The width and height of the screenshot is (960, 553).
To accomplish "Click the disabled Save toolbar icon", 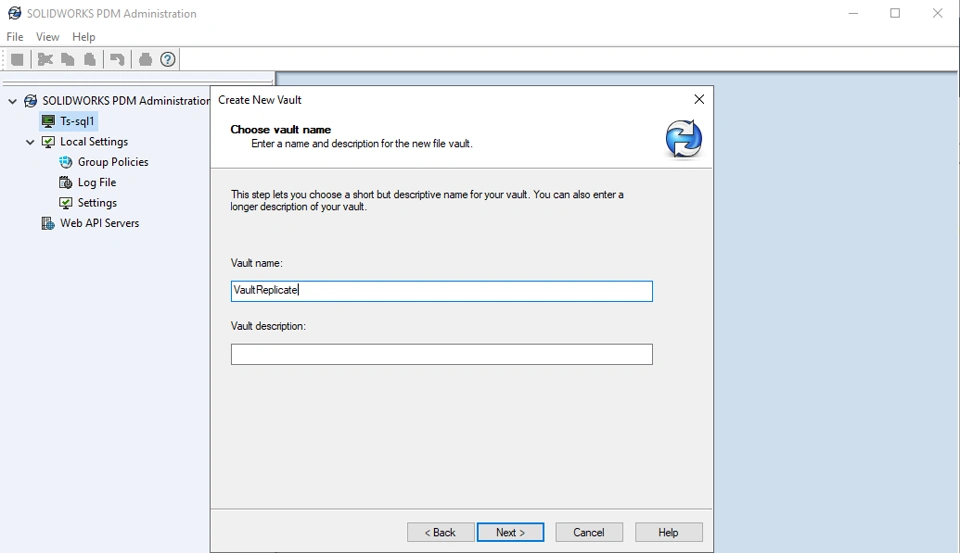I will [17, 59].
